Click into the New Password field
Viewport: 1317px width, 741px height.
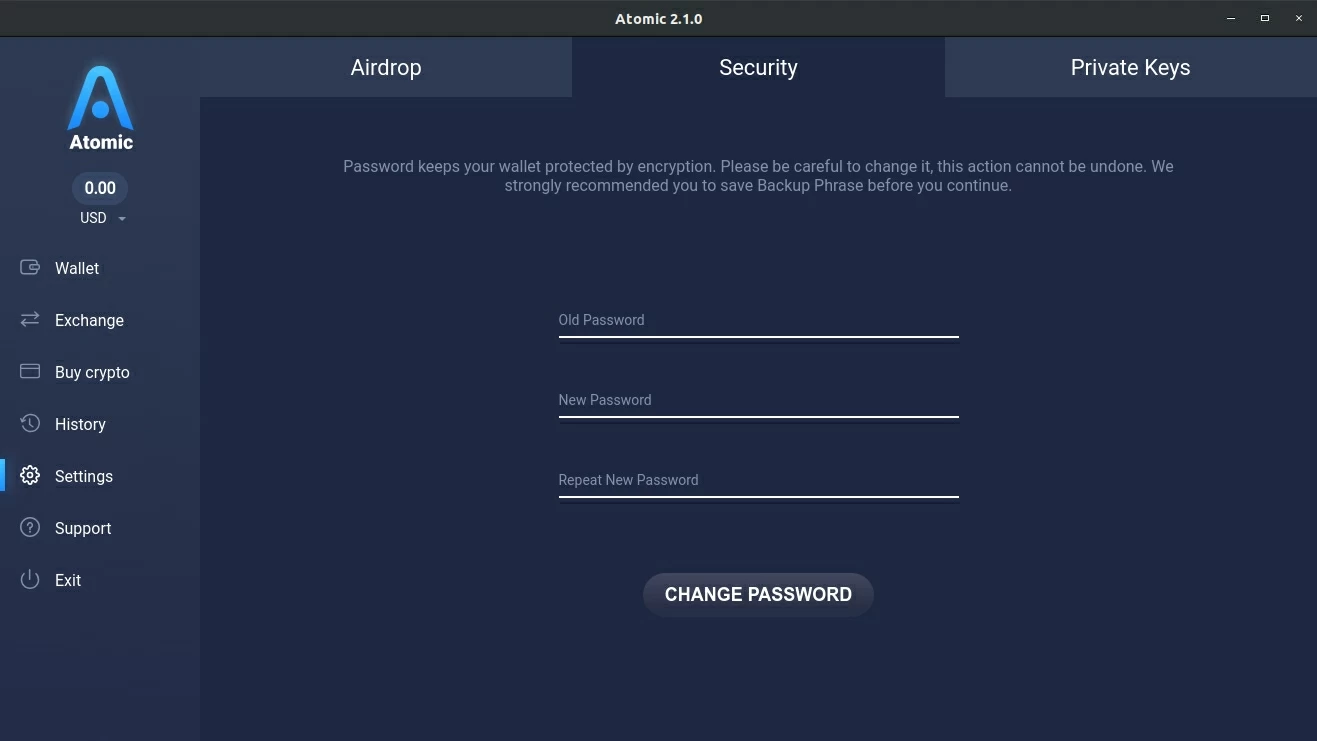(x=758, y=401)
